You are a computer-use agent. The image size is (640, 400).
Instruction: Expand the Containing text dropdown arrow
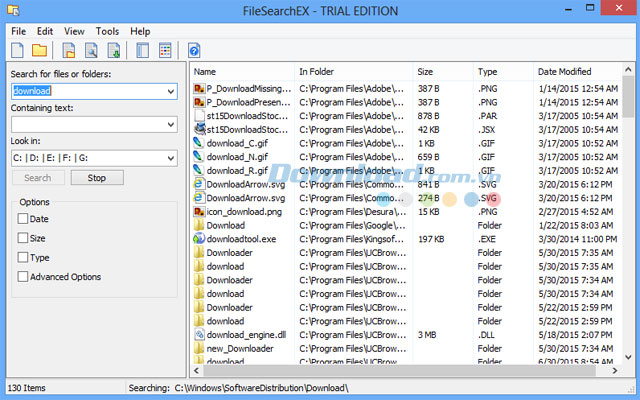(171, 124)
